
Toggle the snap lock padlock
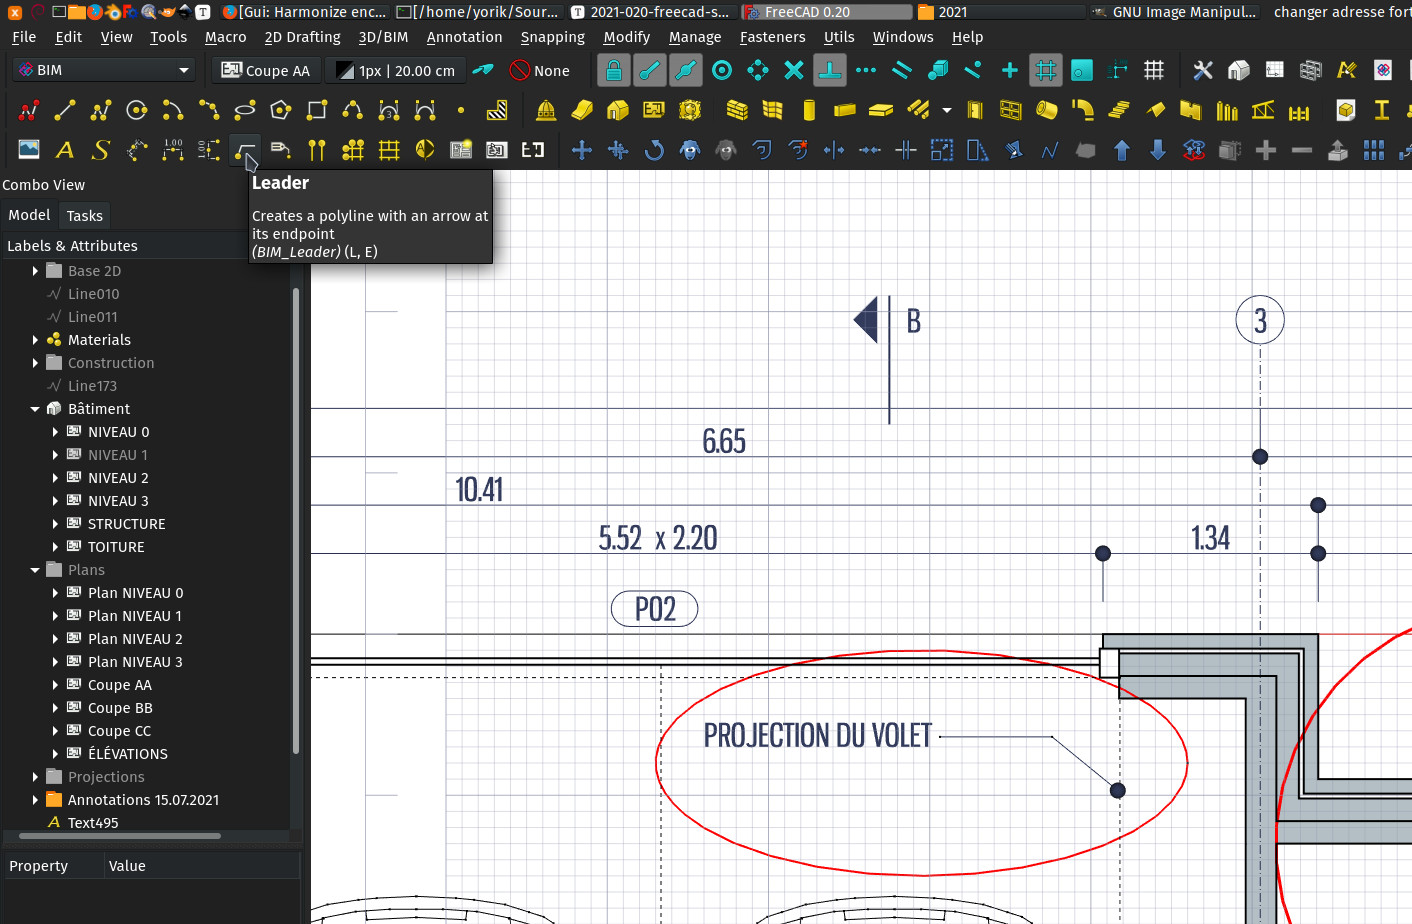coord(613,70)
